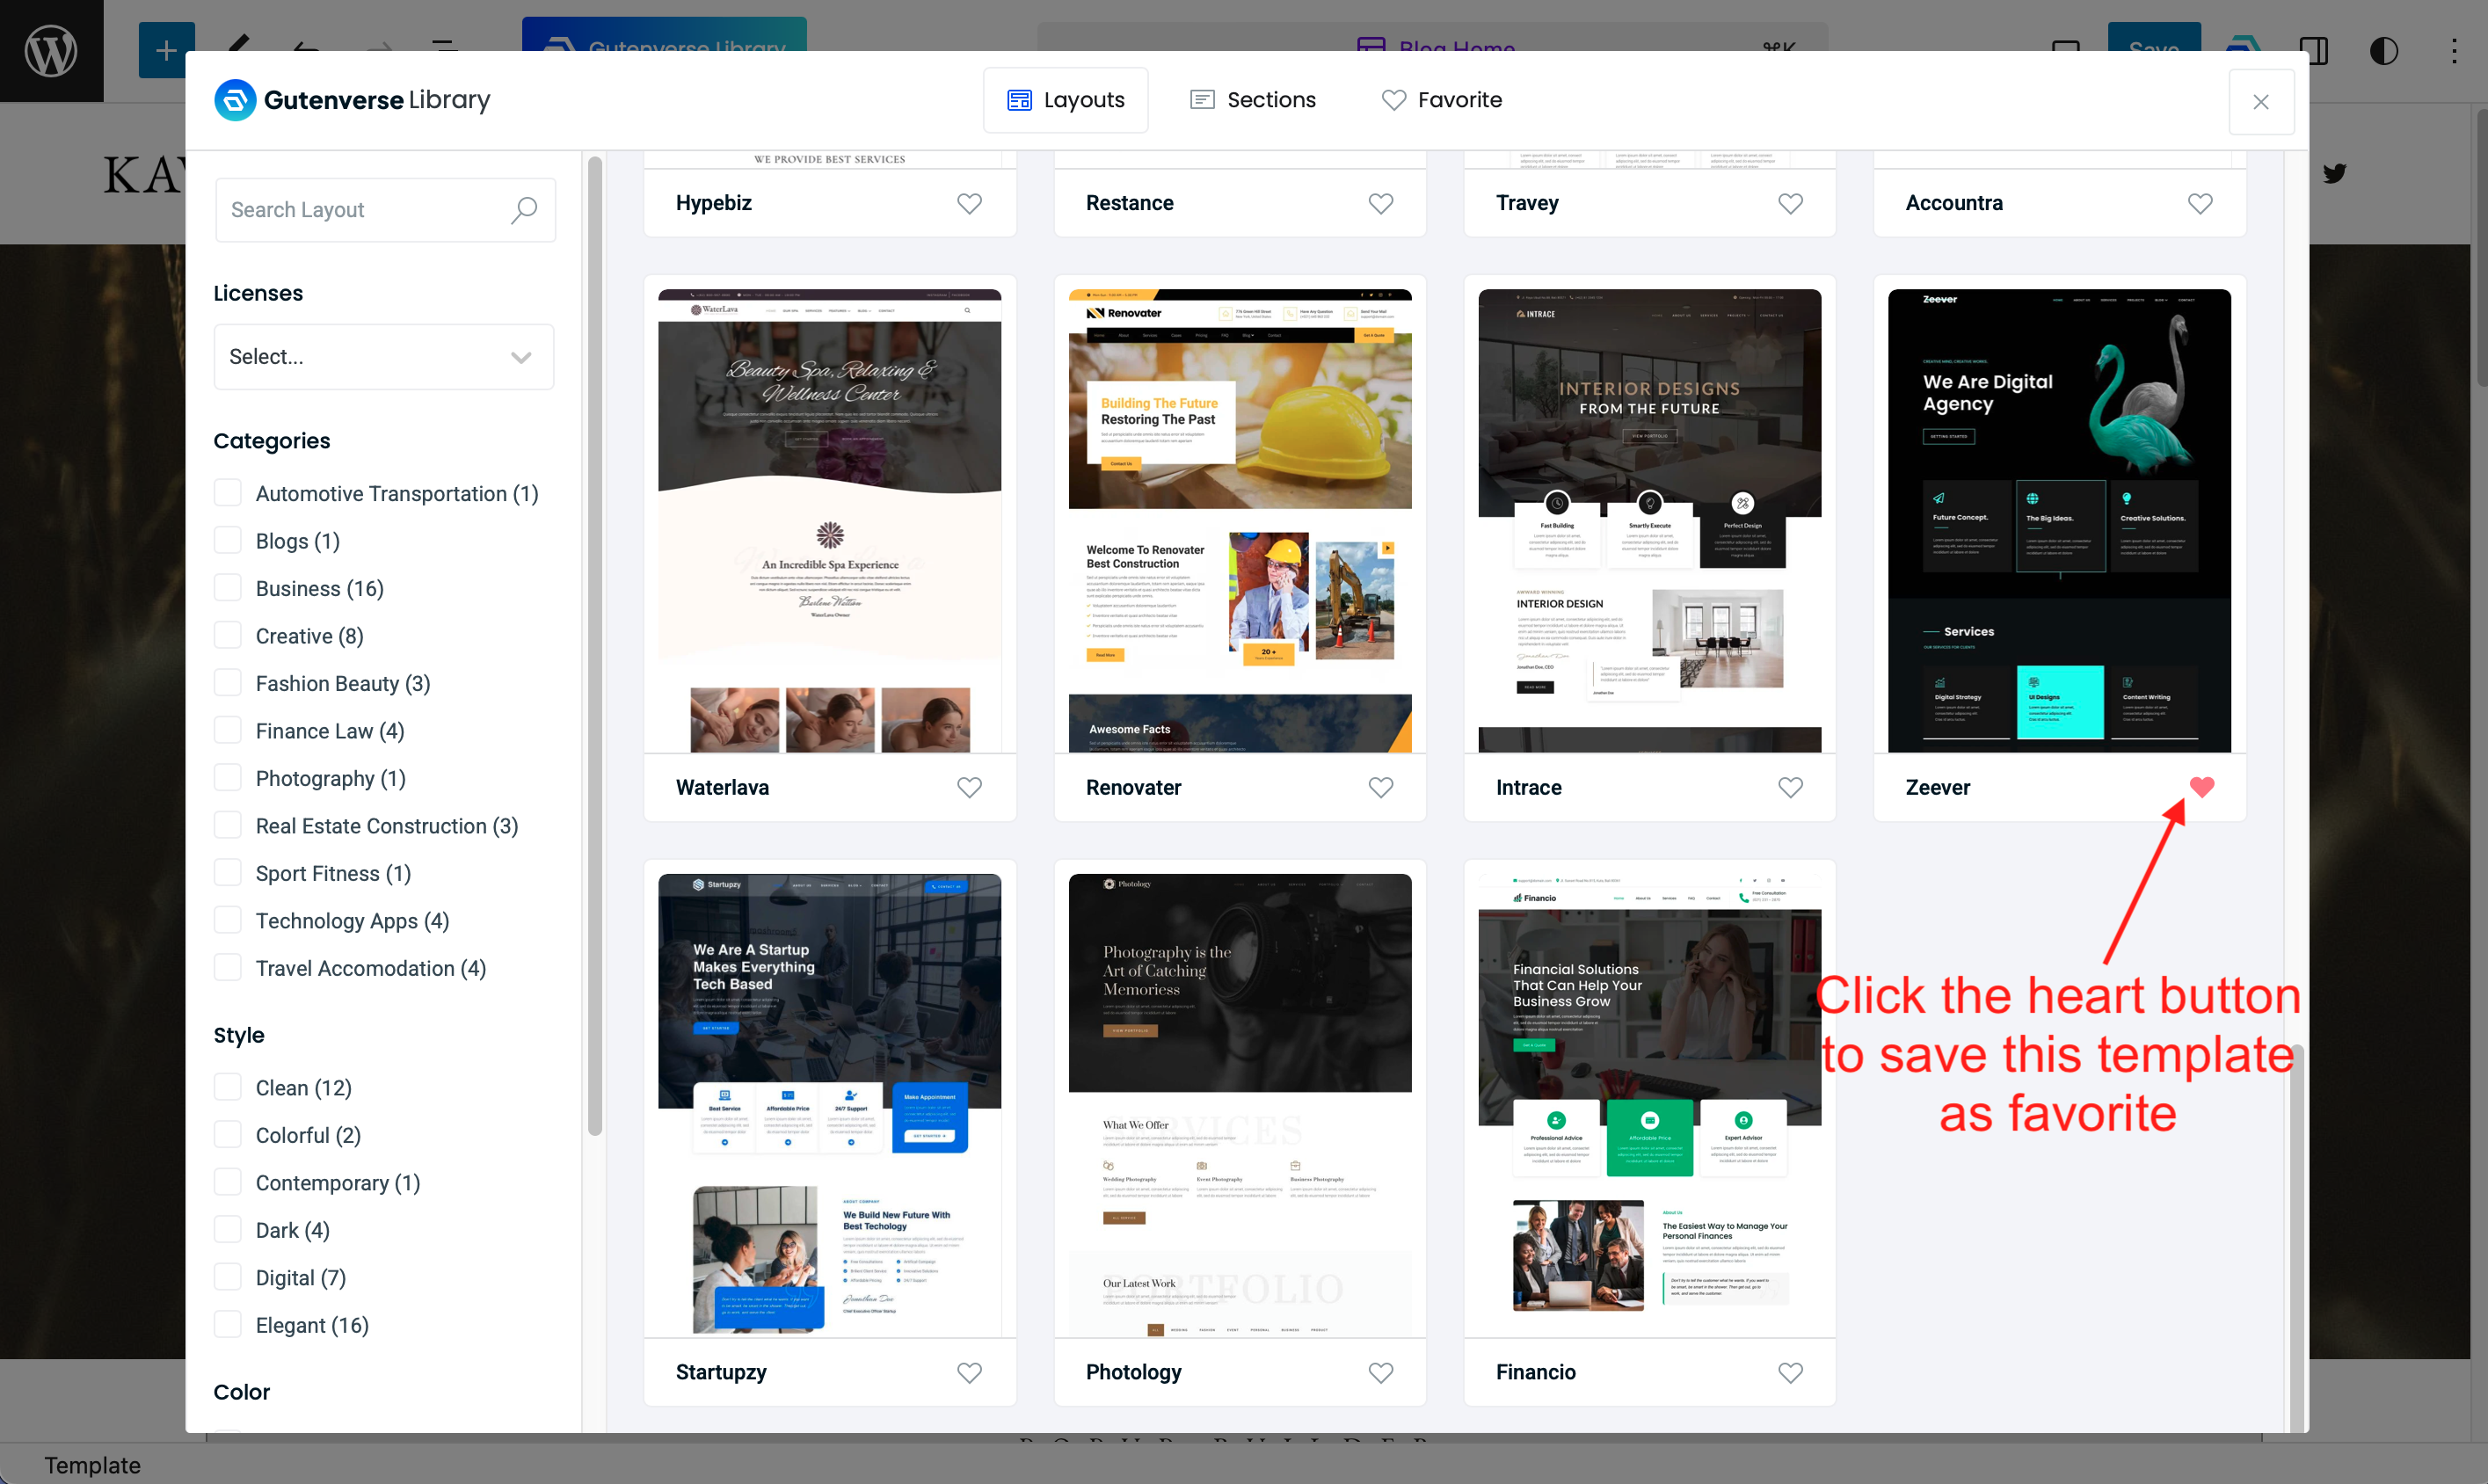
Task: Open the Intrace template thumbnail
Action: (1649, 520)
